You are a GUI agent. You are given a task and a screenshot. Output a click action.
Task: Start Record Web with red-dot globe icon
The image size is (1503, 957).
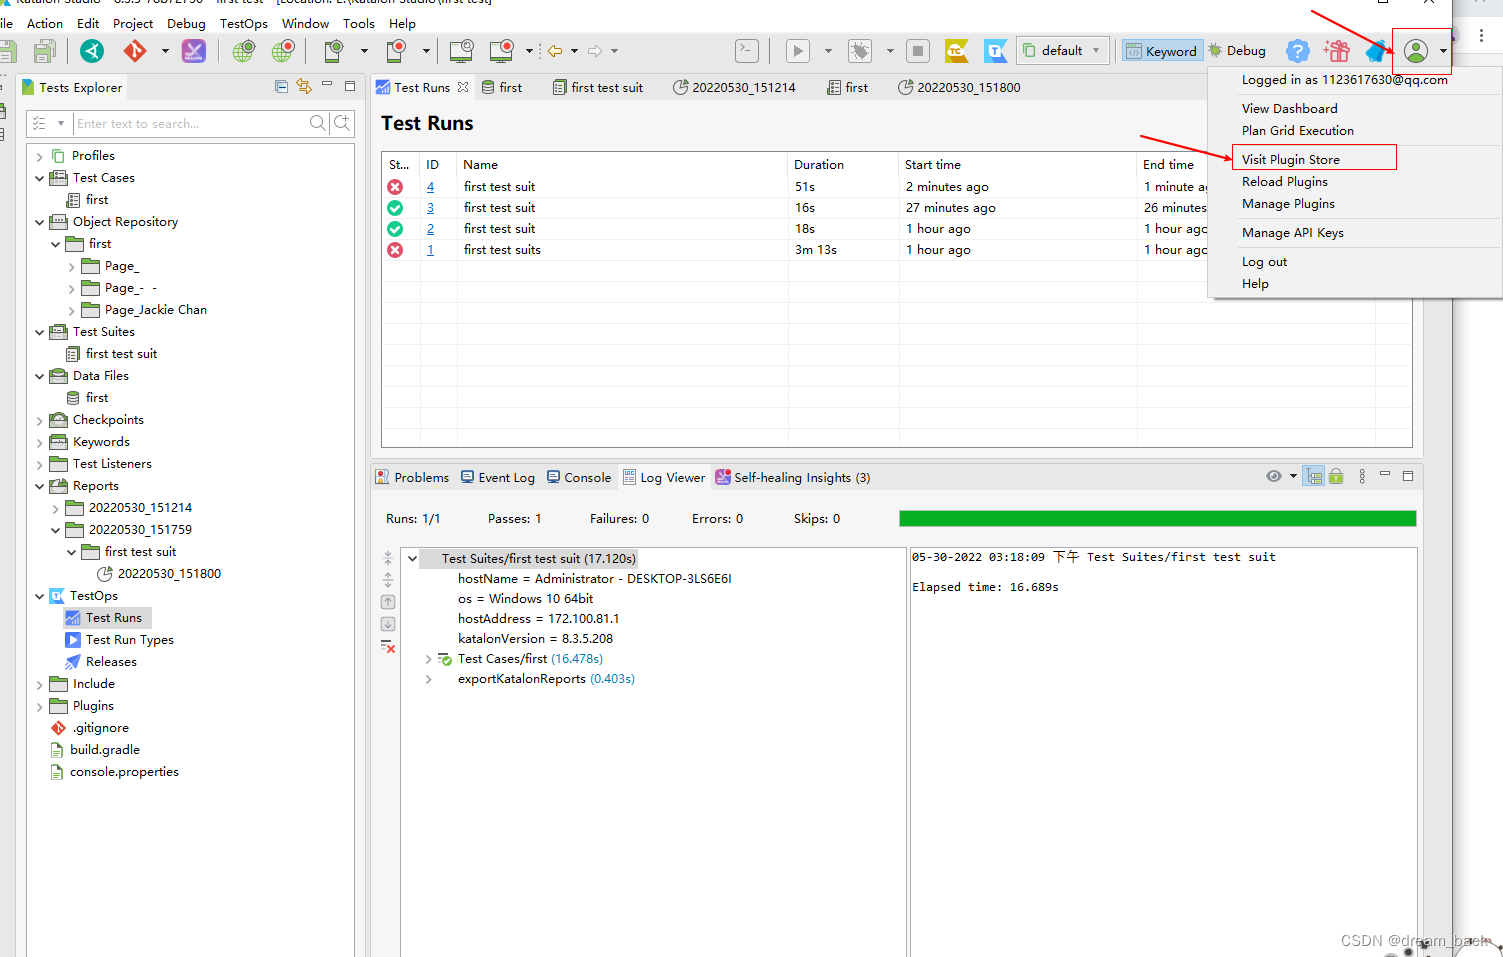[x=283, y=51]
